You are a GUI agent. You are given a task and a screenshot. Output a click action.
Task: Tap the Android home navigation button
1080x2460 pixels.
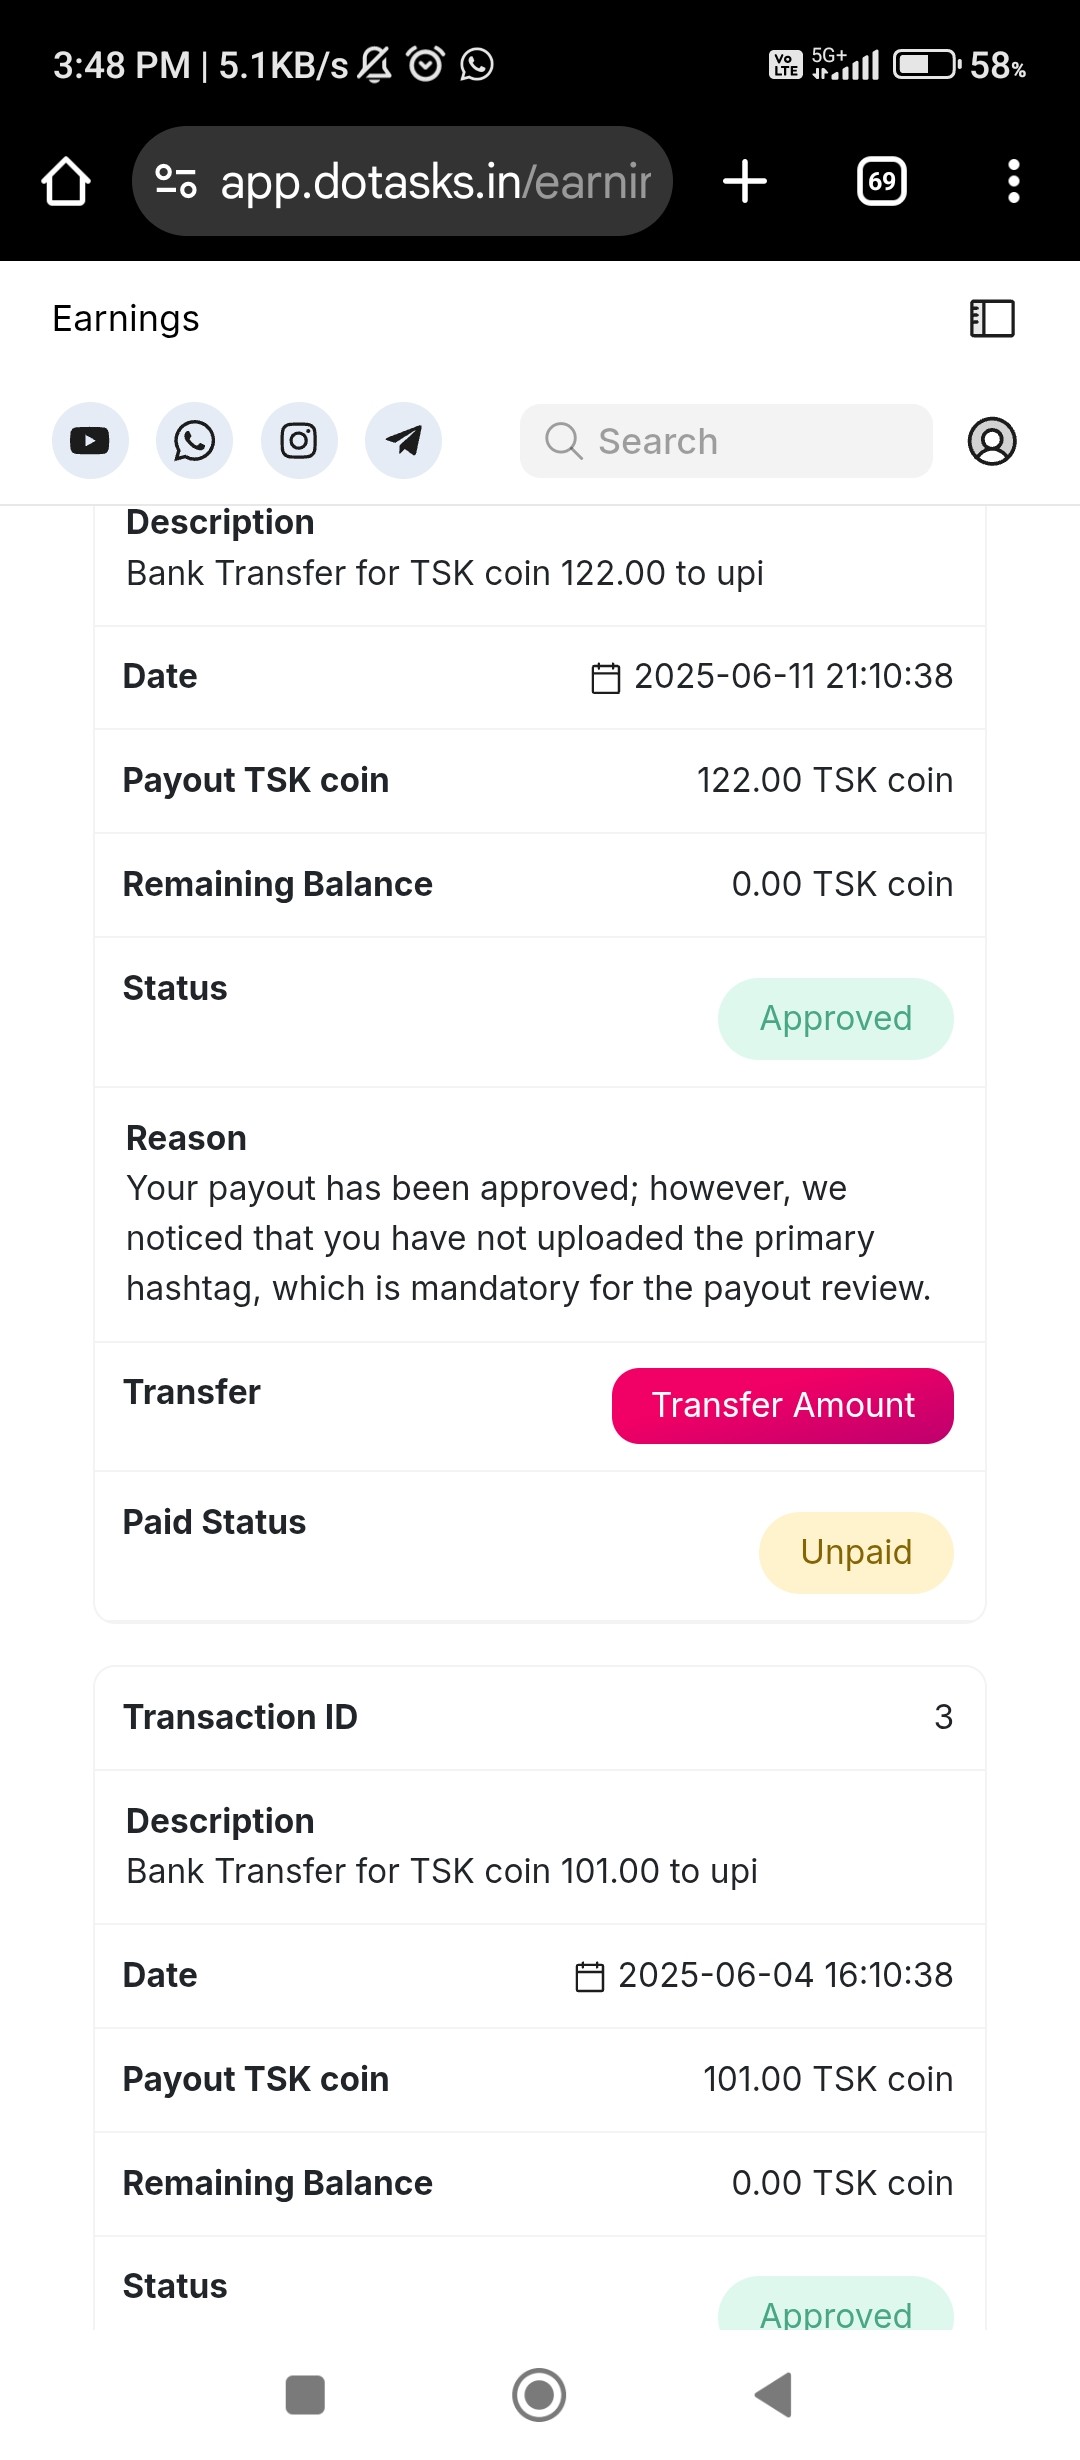click(x=539, y=2395)
